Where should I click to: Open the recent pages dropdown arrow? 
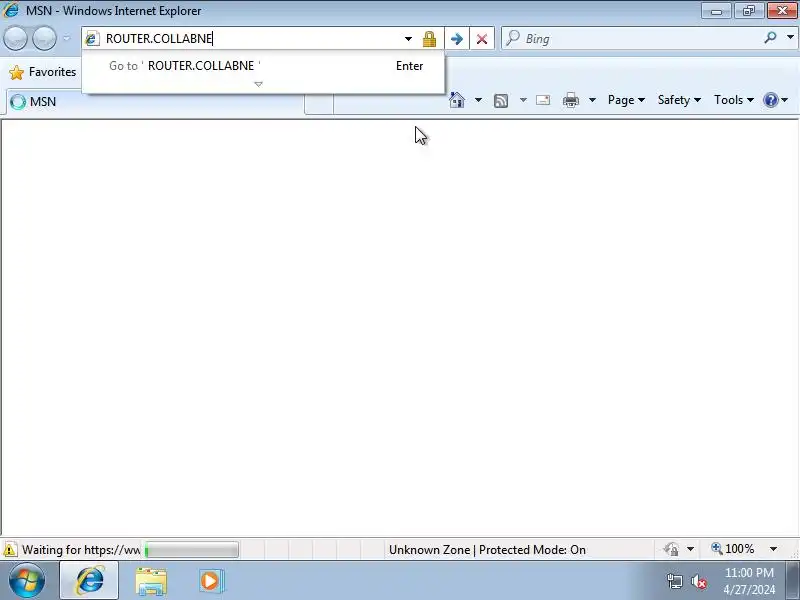[66, 38]
